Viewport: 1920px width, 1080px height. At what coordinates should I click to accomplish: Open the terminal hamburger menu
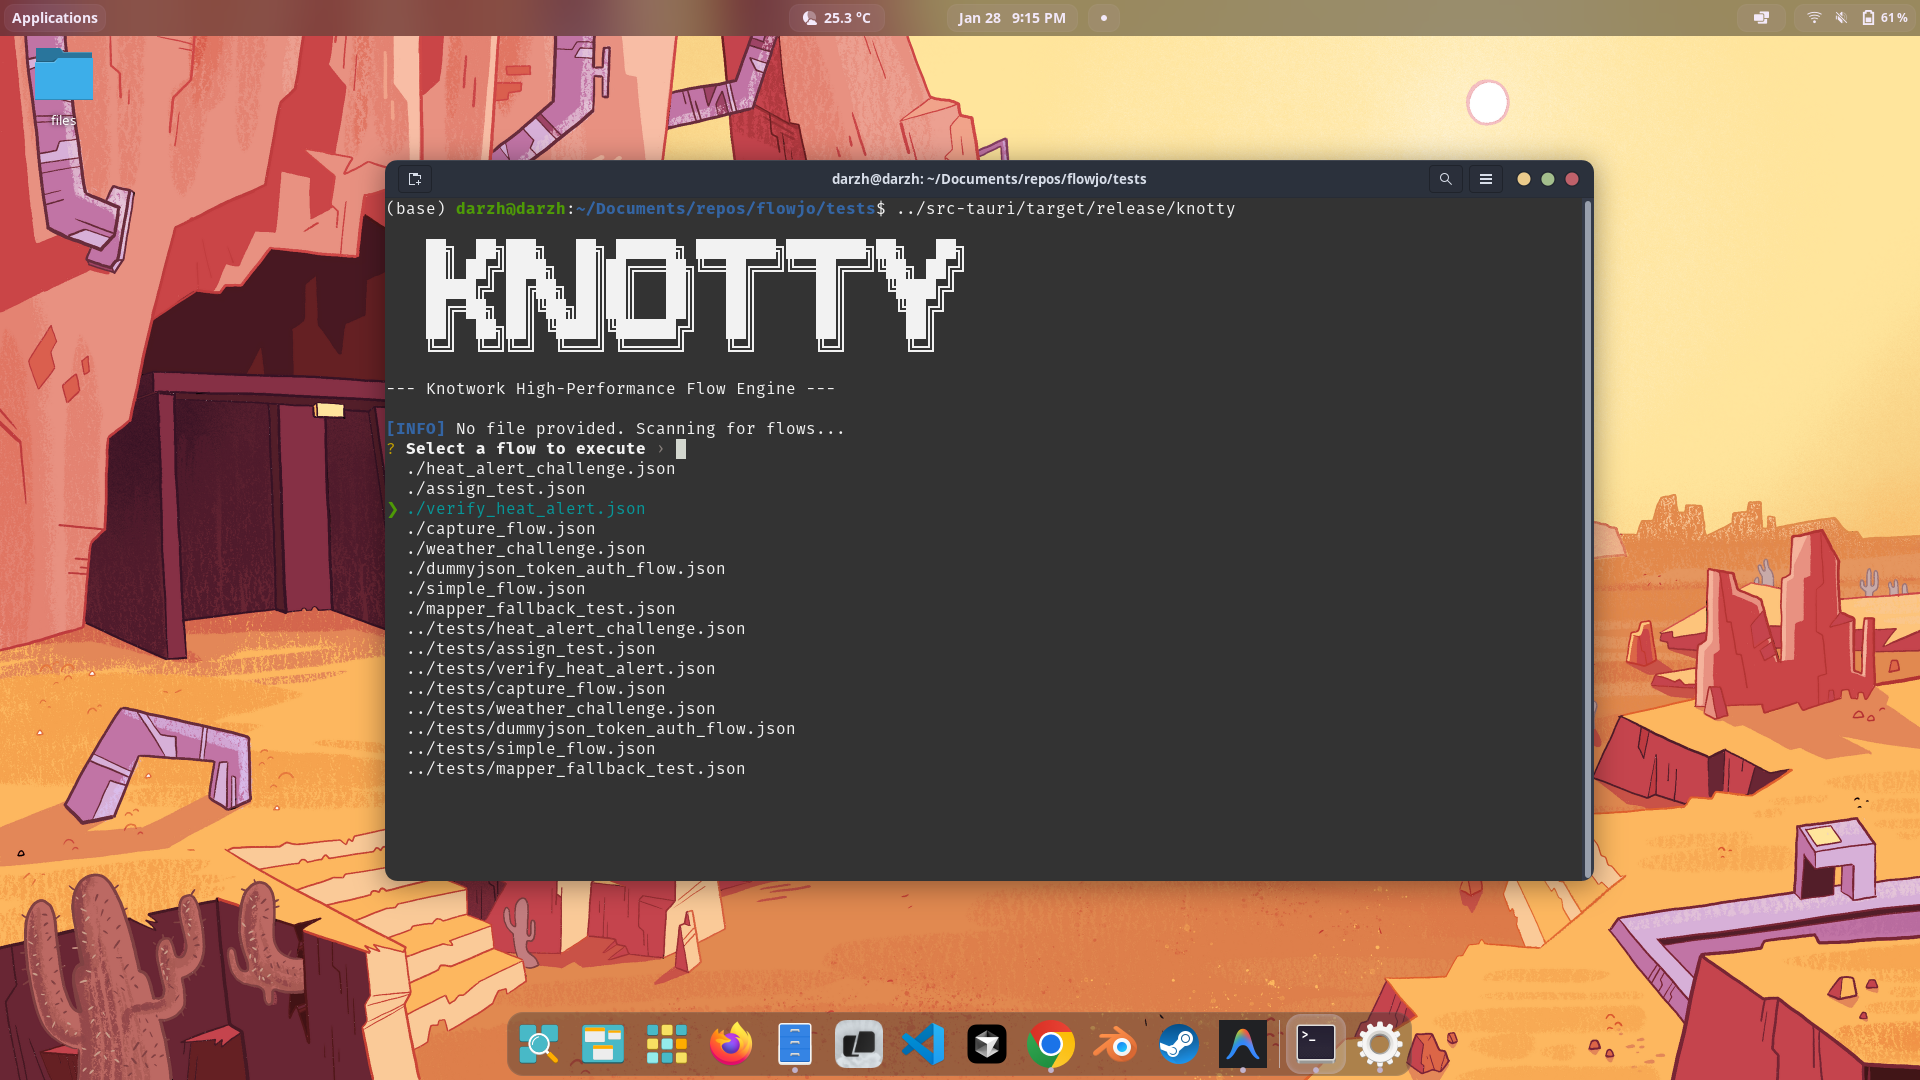click(x=1485, y=179)
